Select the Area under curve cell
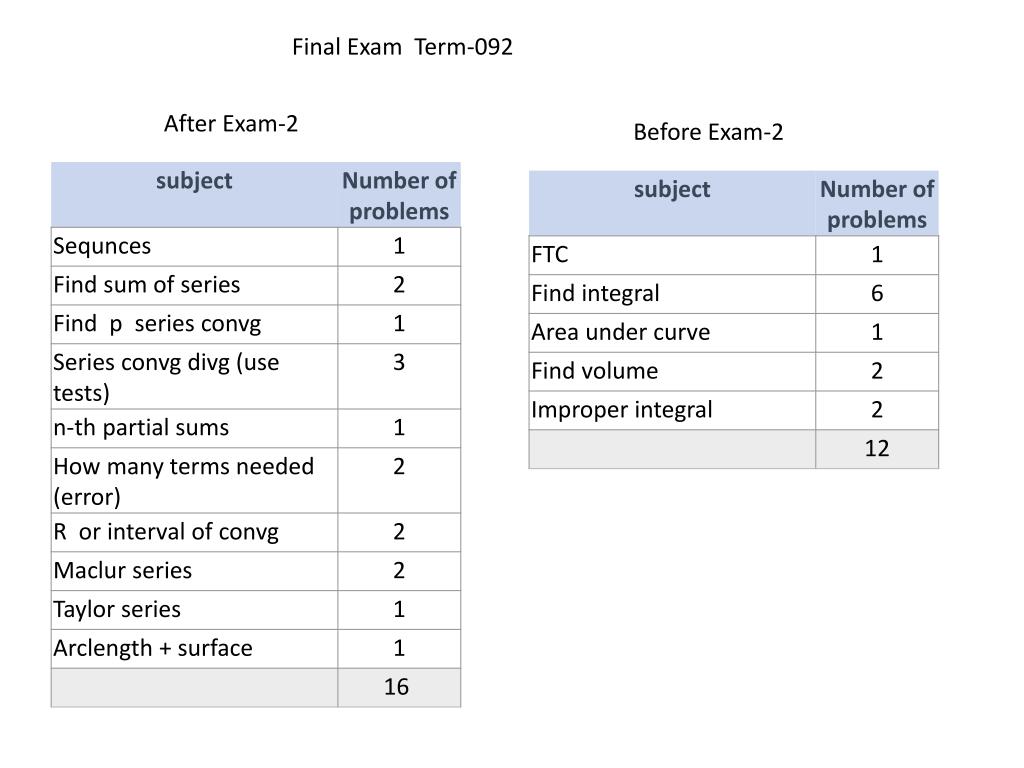1024x768 pixels. click(x=672, y=333)
